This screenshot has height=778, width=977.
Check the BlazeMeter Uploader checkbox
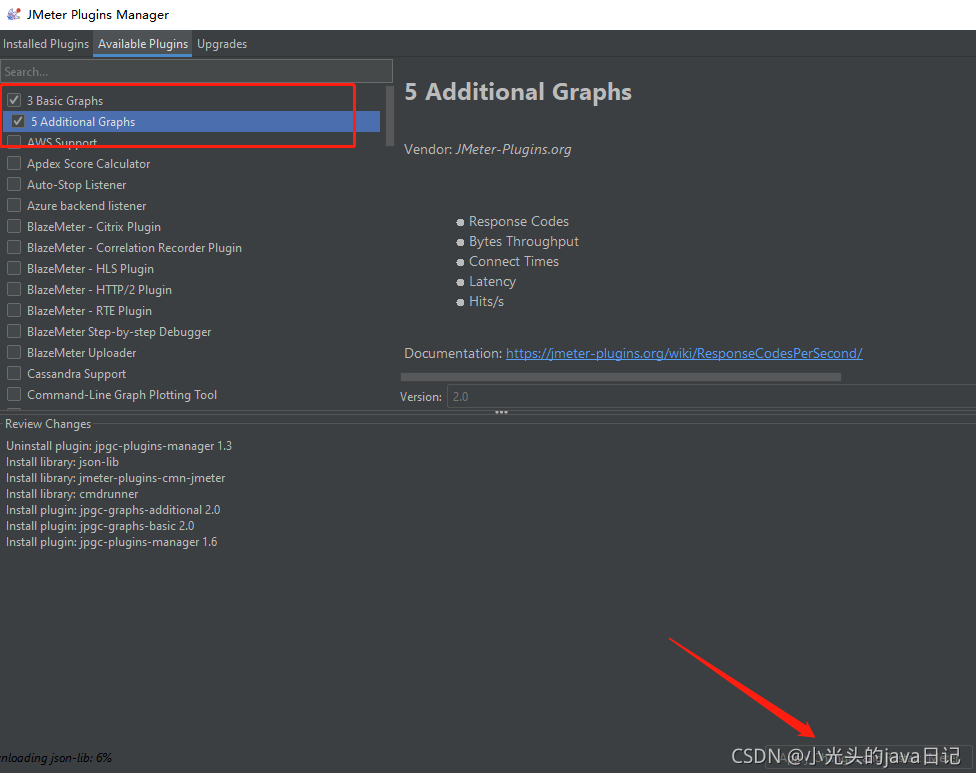coord(14,353)
